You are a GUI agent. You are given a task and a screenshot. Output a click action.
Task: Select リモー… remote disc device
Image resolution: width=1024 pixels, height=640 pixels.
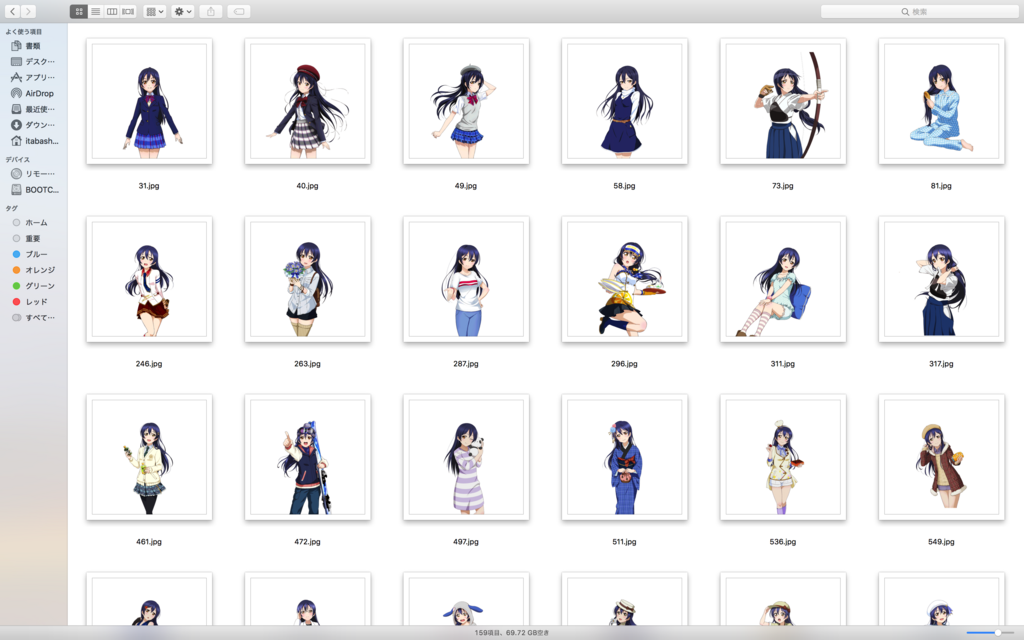tap(33, 174)
